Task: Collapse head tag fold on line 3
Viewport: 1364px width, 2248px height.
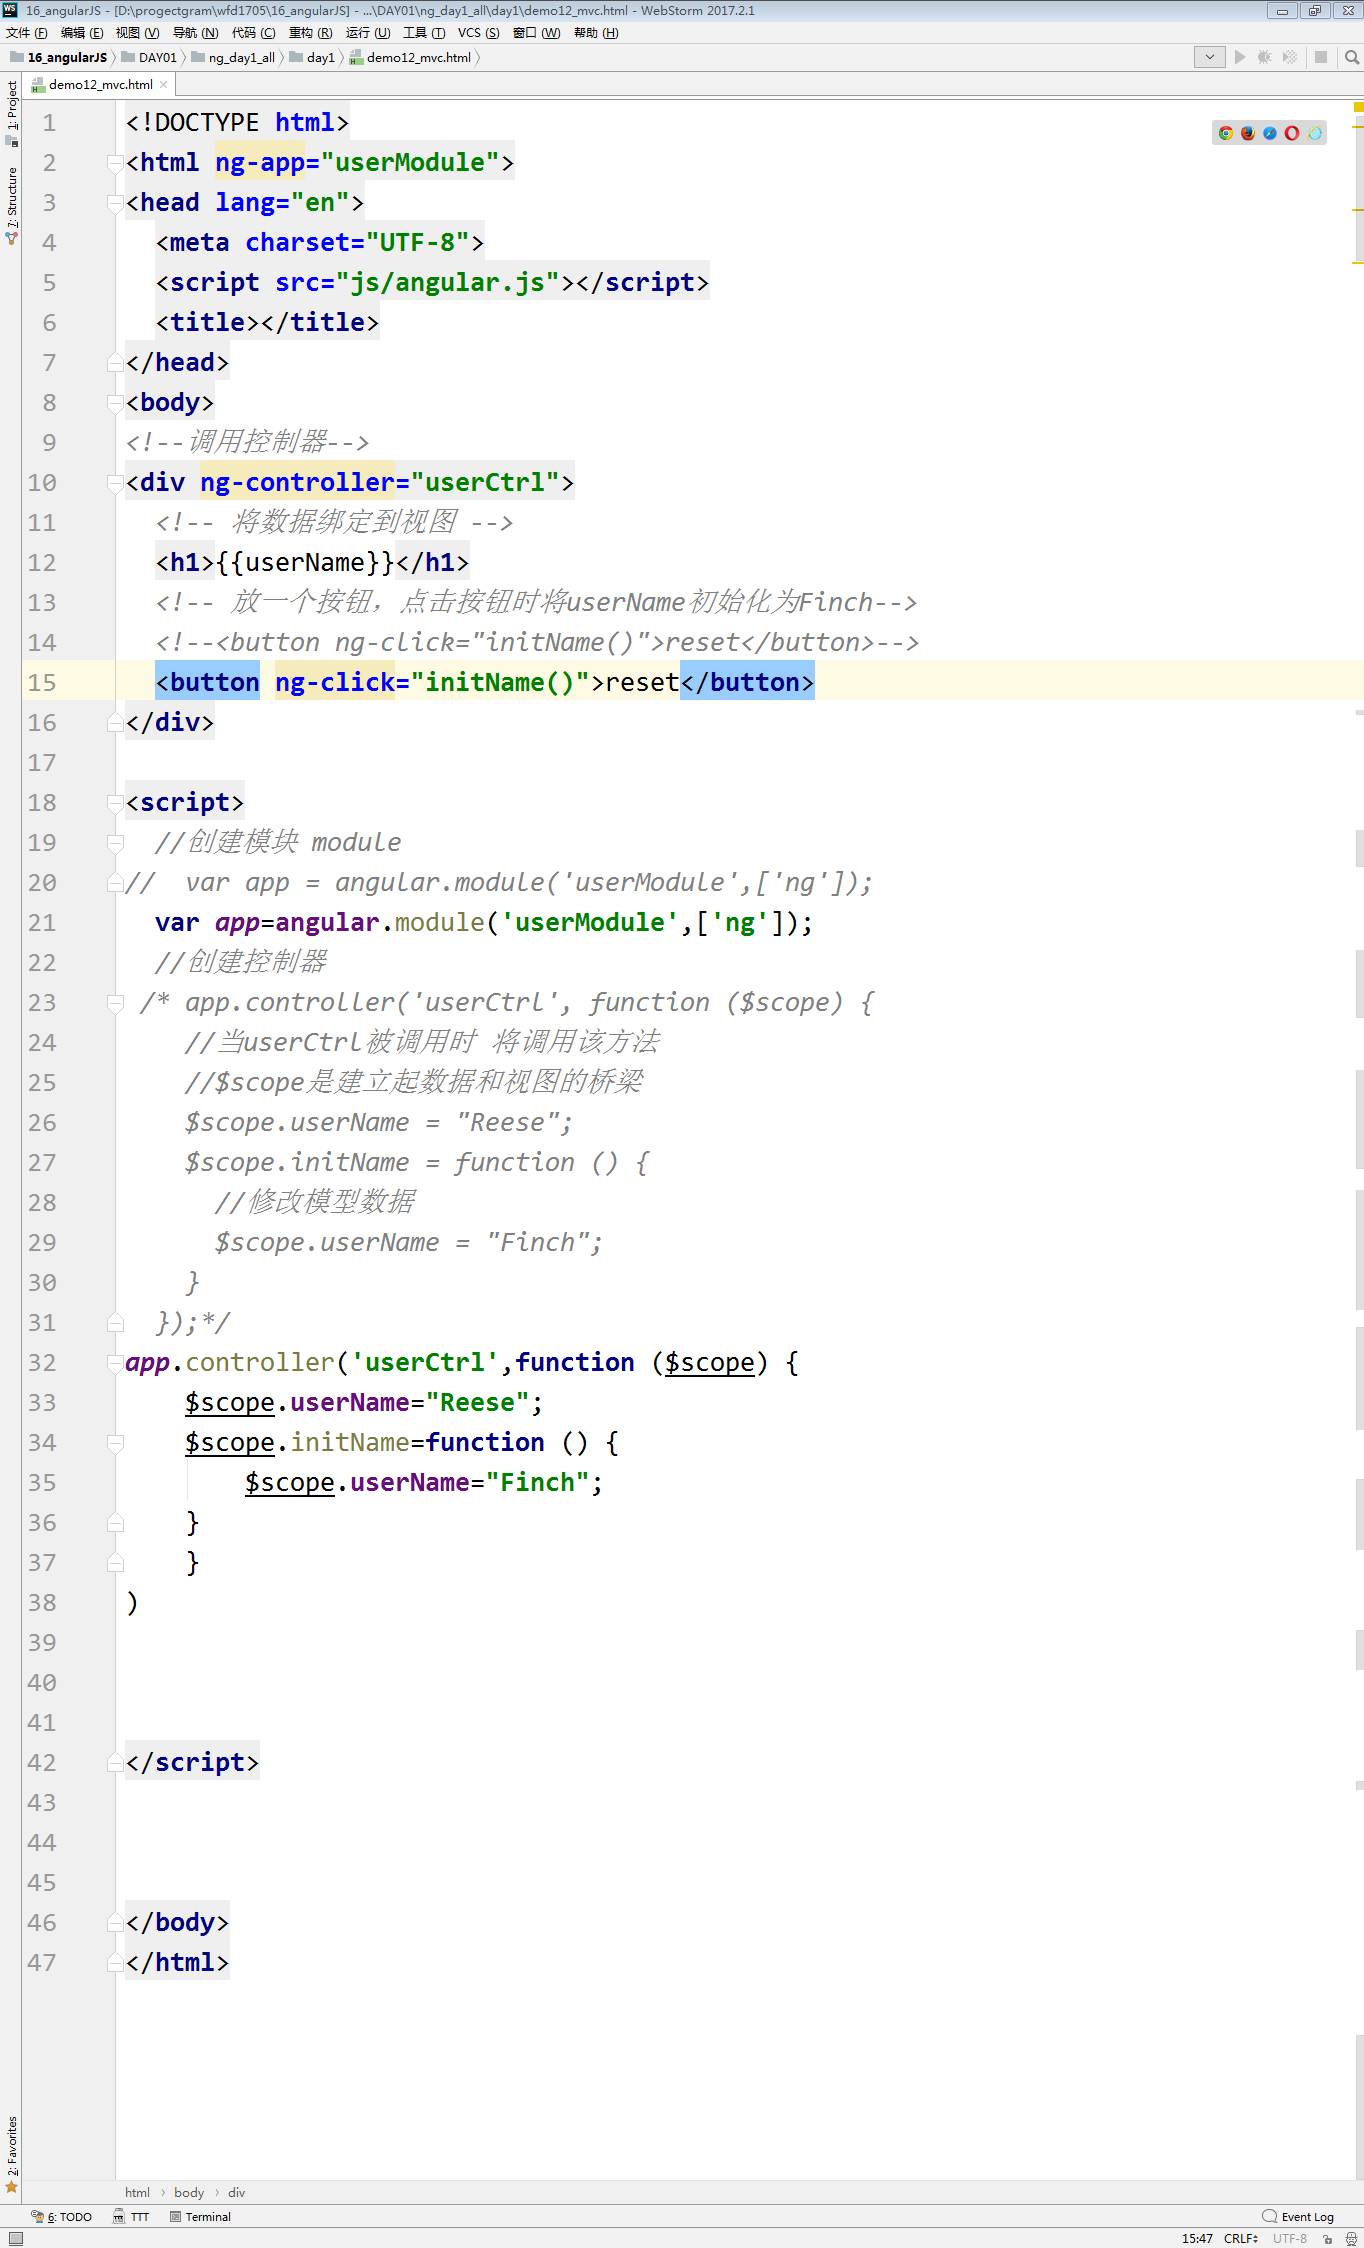Action: (x=115, y=203)
